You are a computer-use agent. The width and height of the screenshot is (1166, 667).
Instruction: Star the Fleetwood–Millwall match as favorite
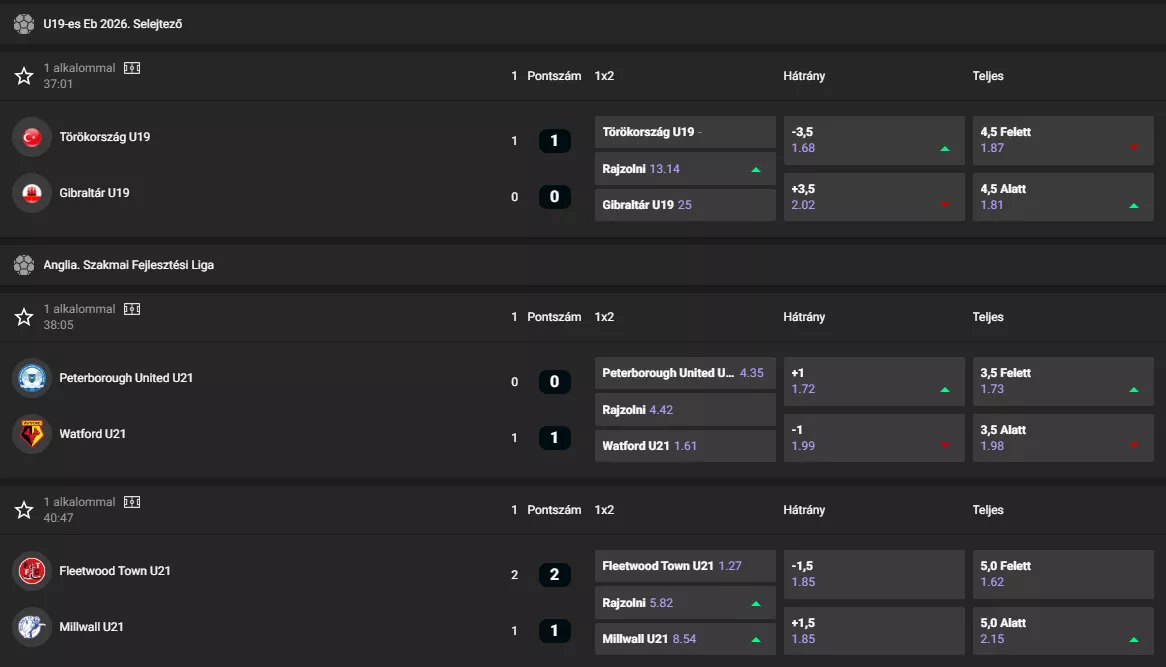[23, 510]
